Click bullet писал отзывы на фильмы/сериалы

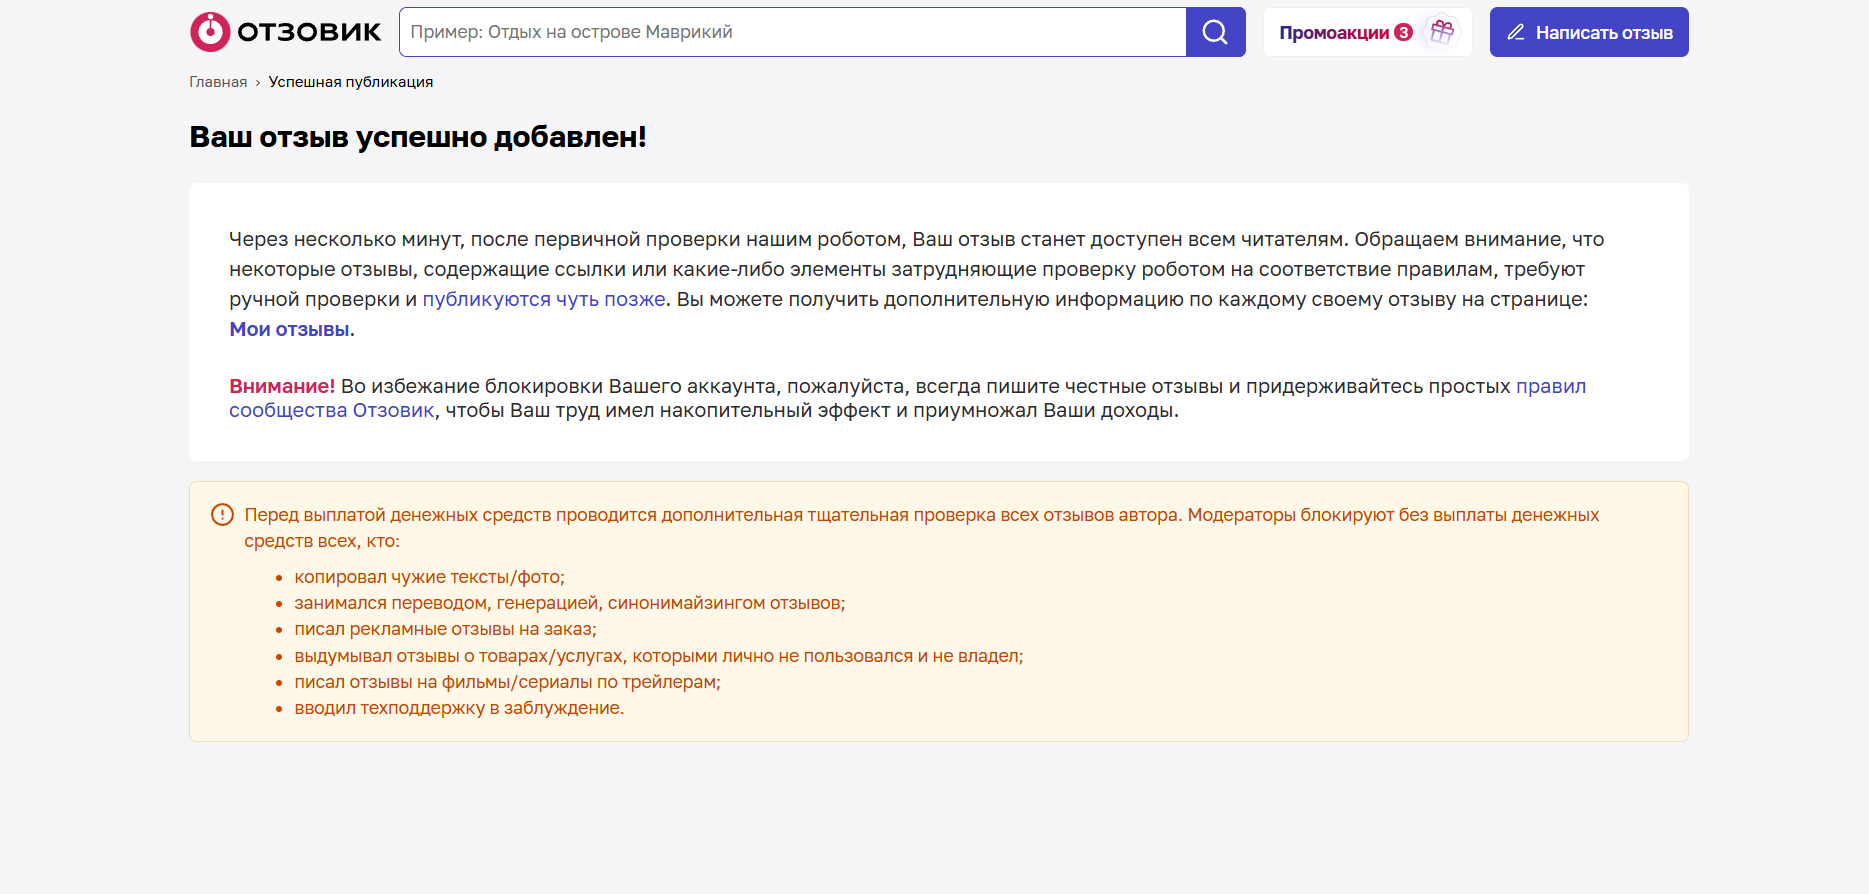(x=507, y=682)
